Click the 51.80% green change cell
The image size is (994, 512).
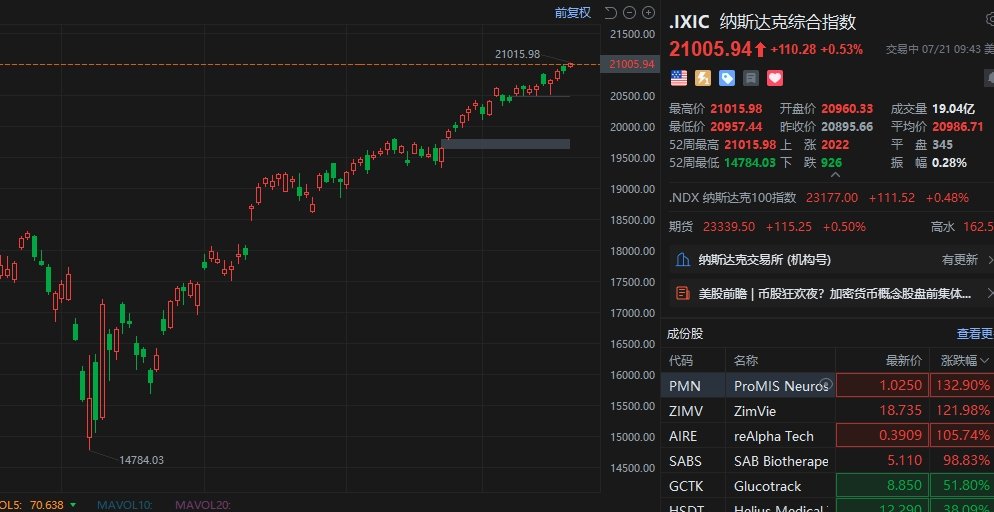(x=962, y=486)
